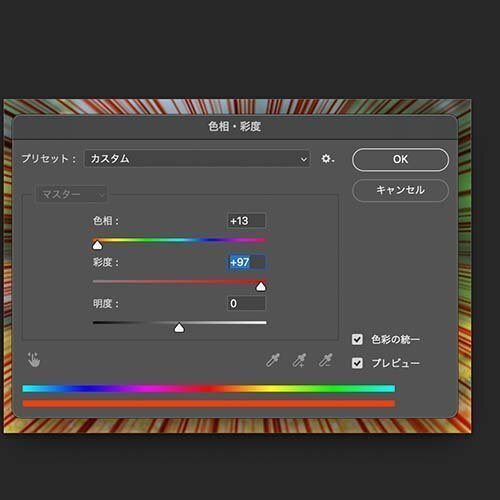Screen dimensions: 500x500
Task: Click the プリセット label text
Action: 49,159
